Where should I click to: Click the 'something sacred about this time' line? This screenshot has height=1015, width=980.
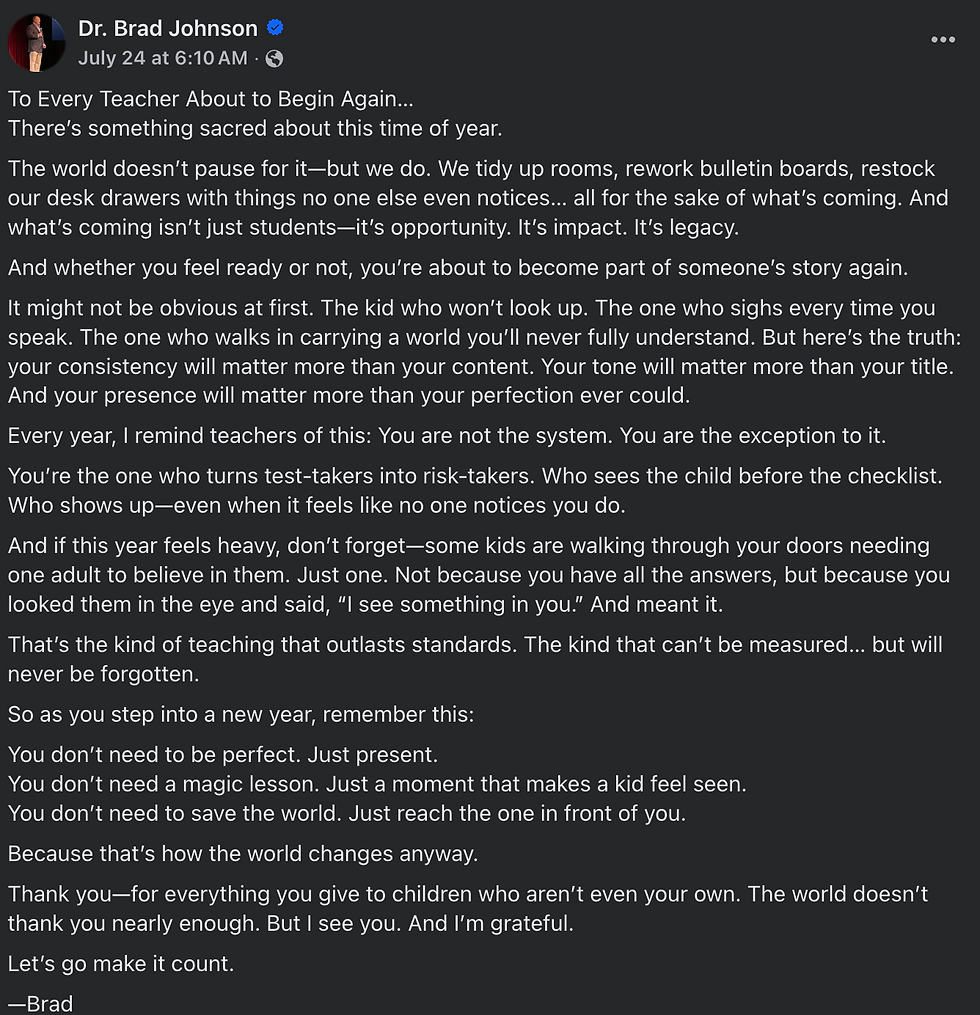[255, 128]
